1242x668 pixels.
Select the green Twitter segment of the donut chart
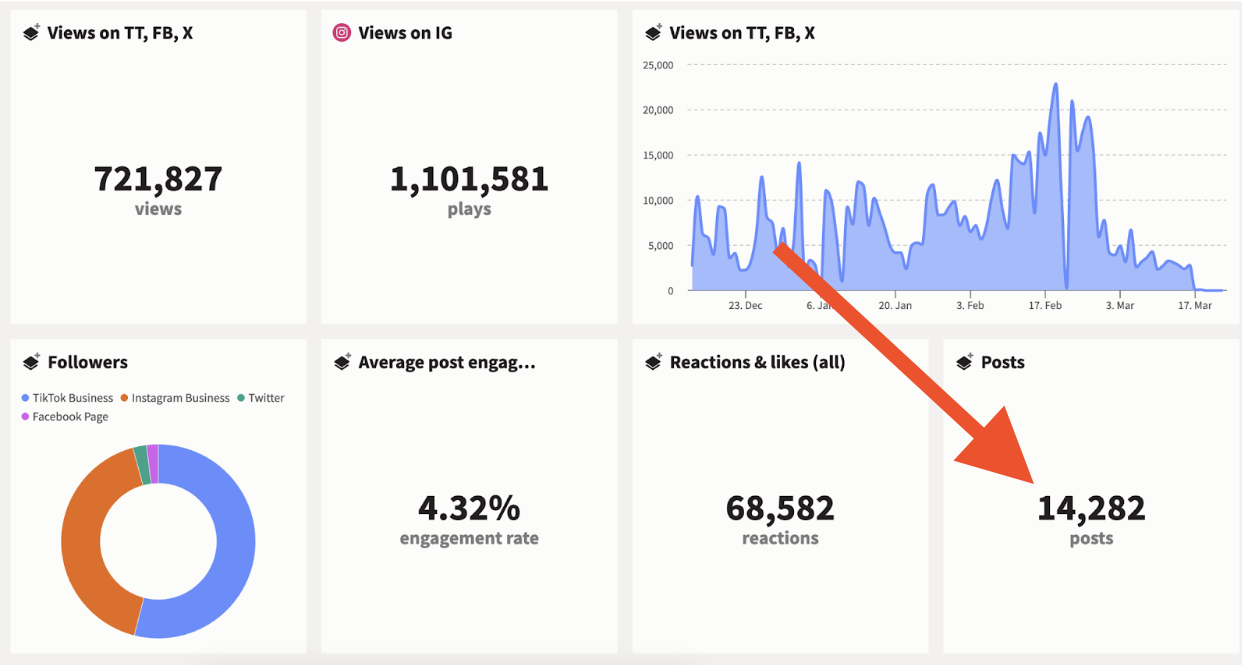(x=141, y=465)
